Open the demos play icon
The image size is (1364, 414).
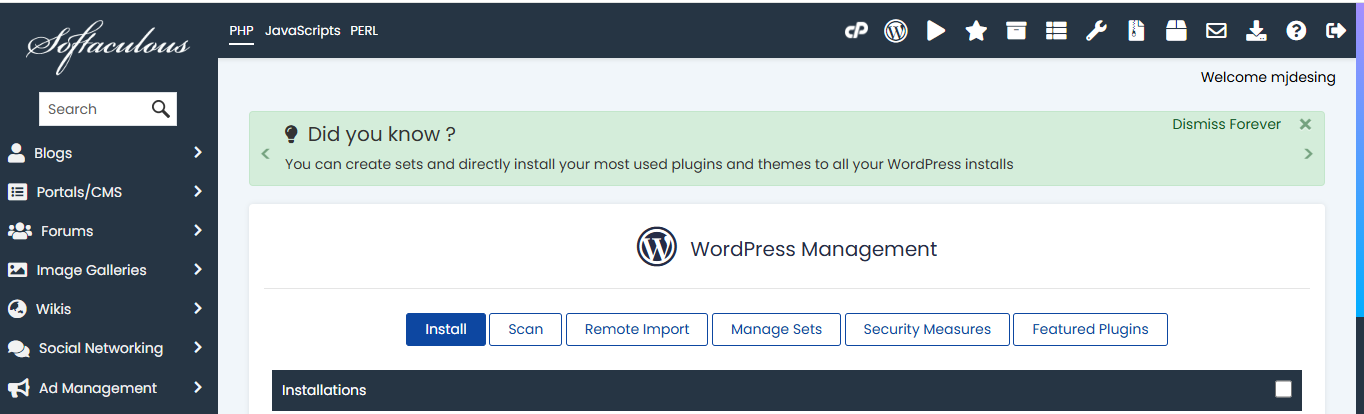(936, 31)
